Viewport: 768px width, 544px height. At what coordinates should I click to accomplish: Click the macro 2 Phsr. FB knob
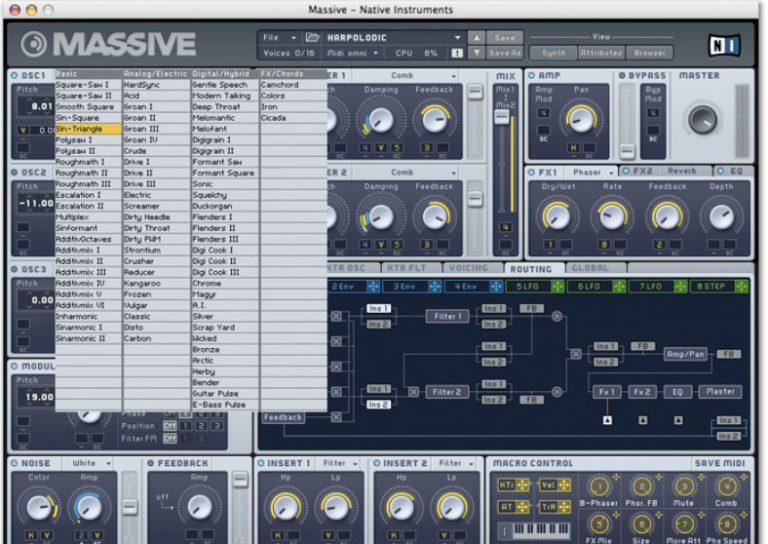click(641, 487)
